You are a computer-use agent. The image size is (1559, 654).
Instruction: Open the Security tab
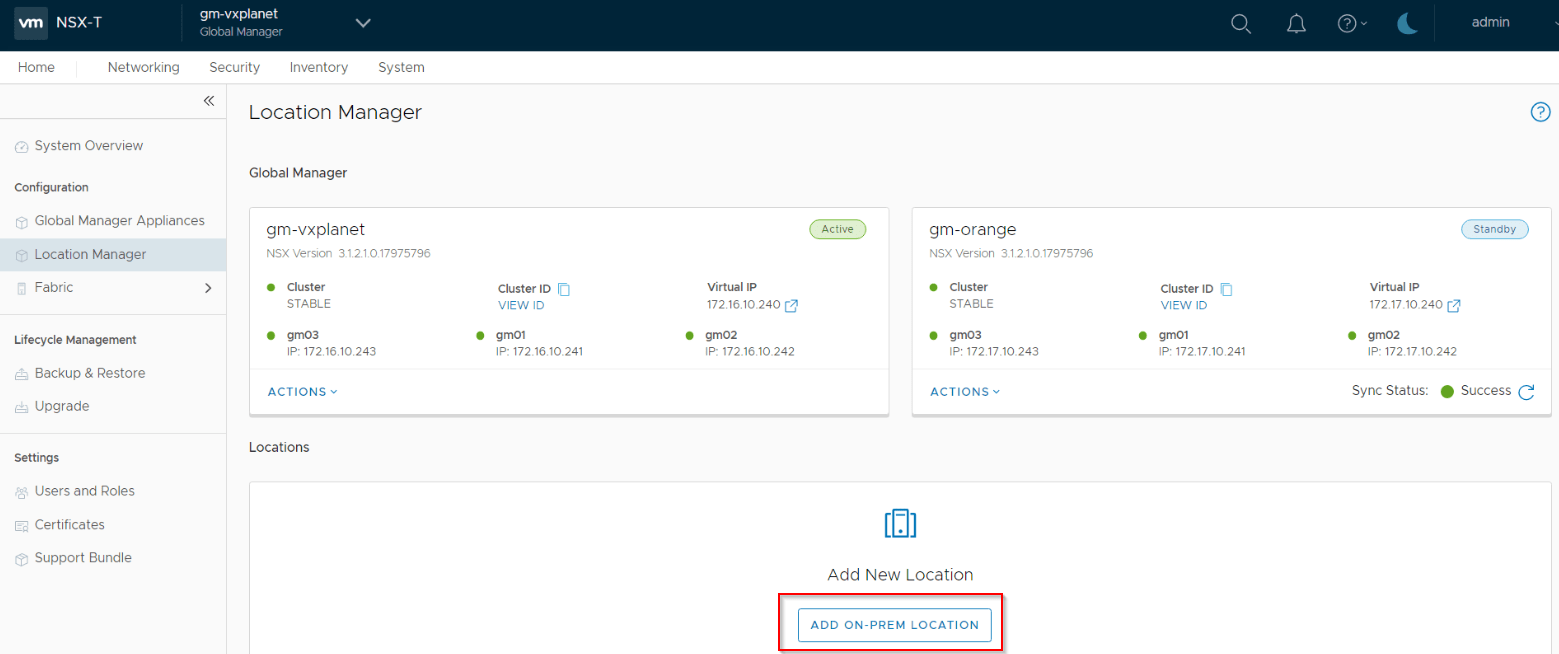point(234,67)
